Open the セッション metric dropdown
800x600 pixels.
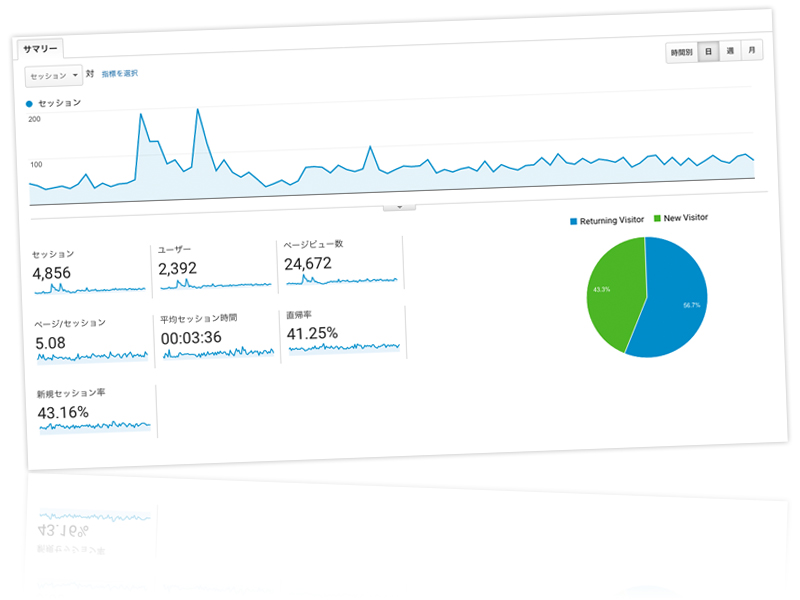(x=54, y=76)
